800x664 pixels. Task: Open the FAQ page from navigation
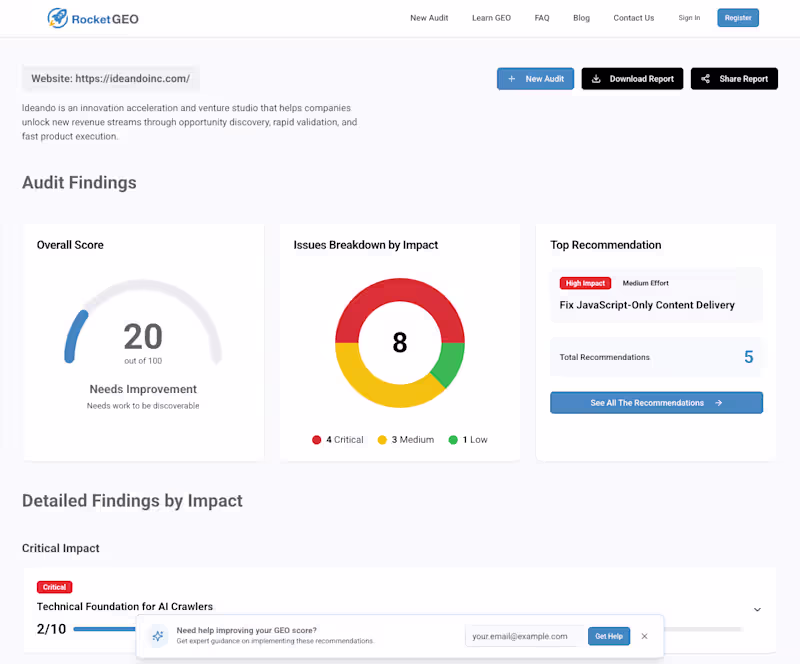[x=542, y=18]
